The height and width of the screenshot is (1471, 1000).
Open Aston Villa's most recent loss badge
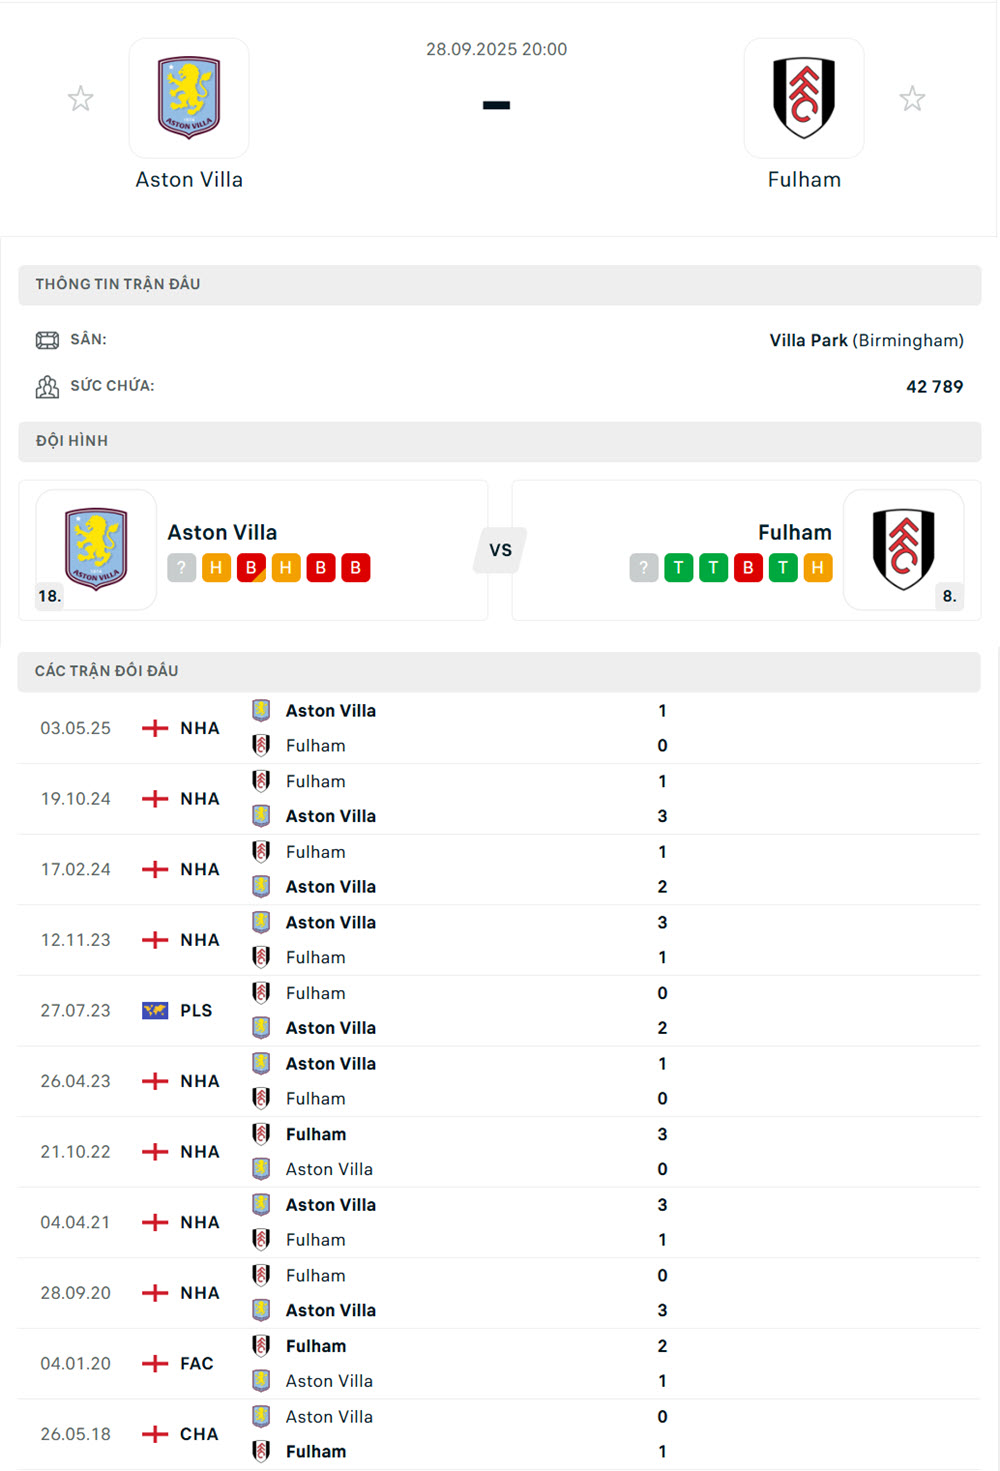click(251, 568)
